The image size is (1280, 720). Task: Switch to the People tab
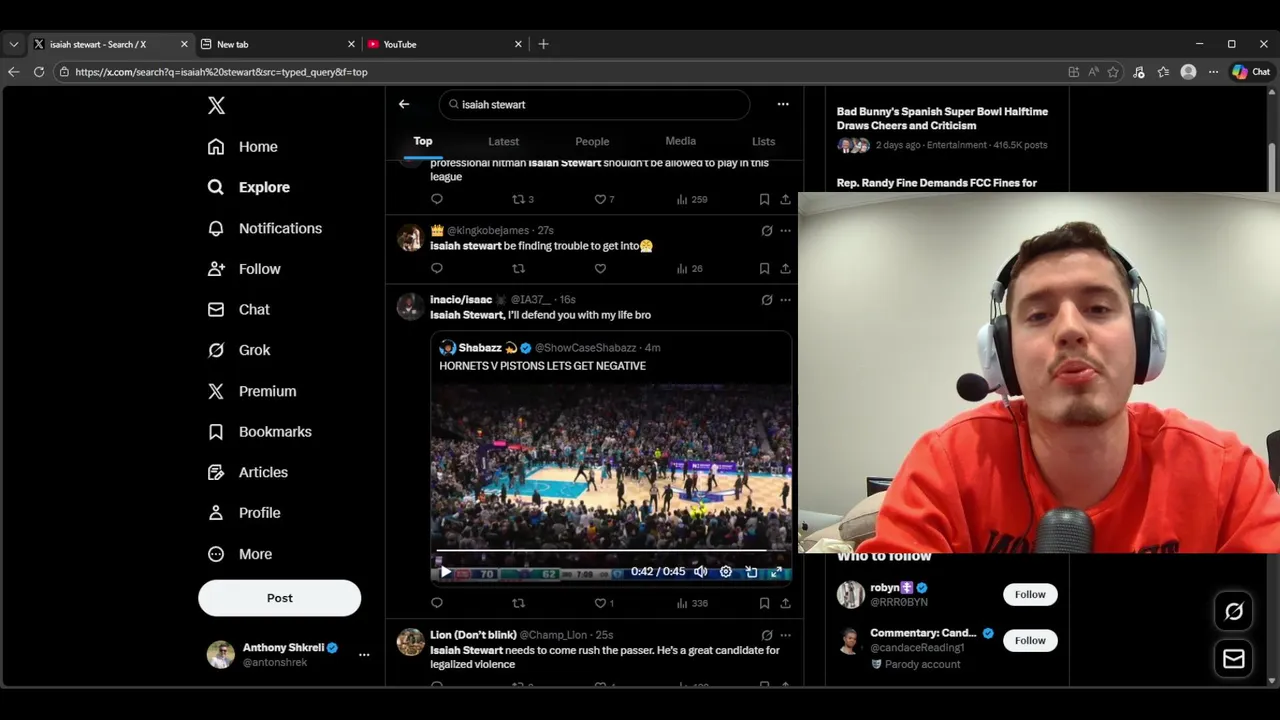click(592, 141)
